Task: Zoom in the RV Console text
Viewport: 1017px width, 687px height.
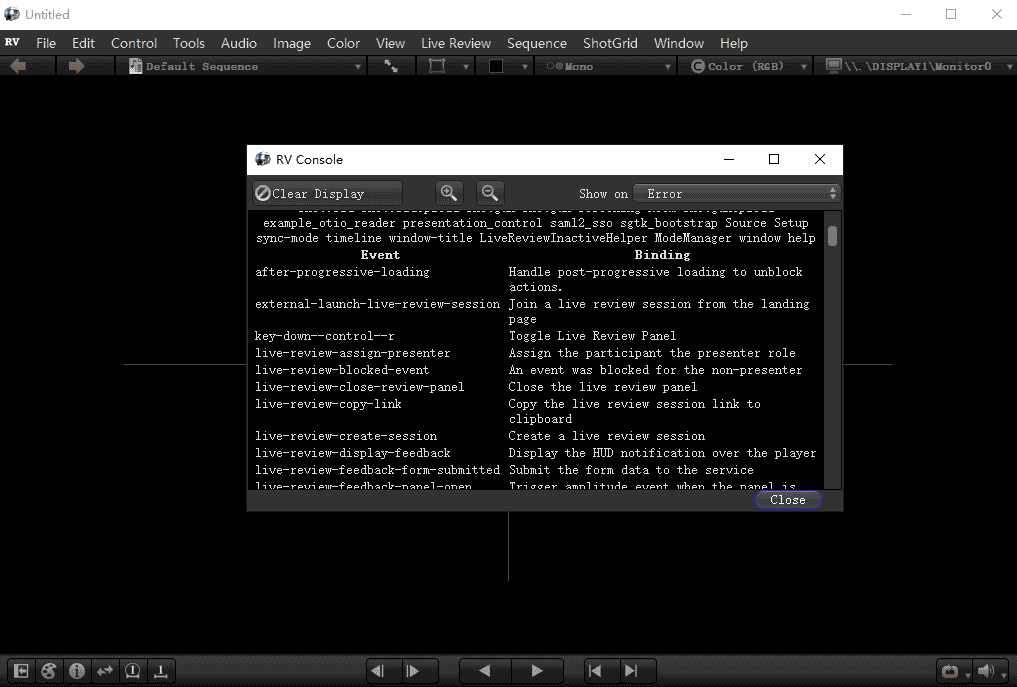Action: coord(449,193)
